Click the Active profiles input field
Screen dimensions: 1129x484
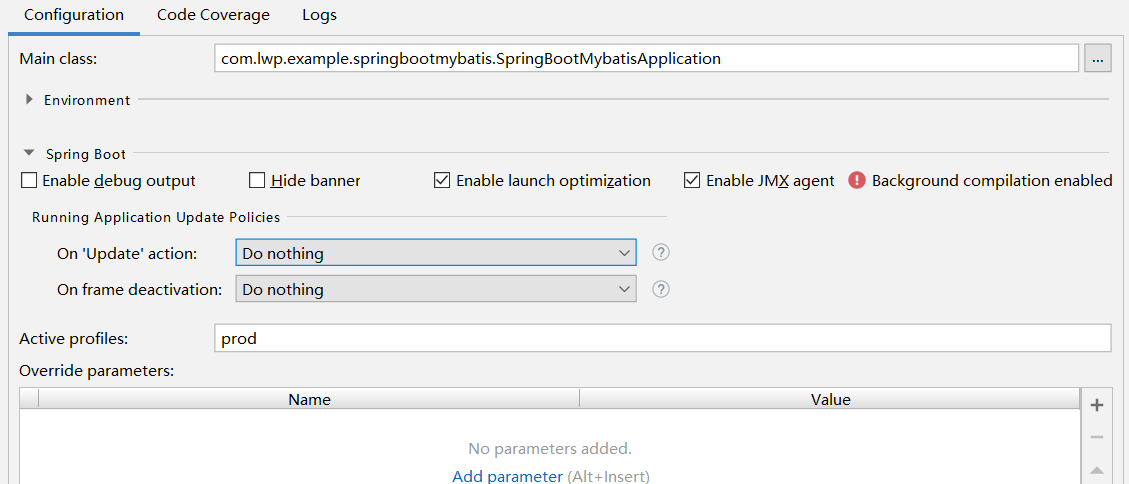pos(662,339)
